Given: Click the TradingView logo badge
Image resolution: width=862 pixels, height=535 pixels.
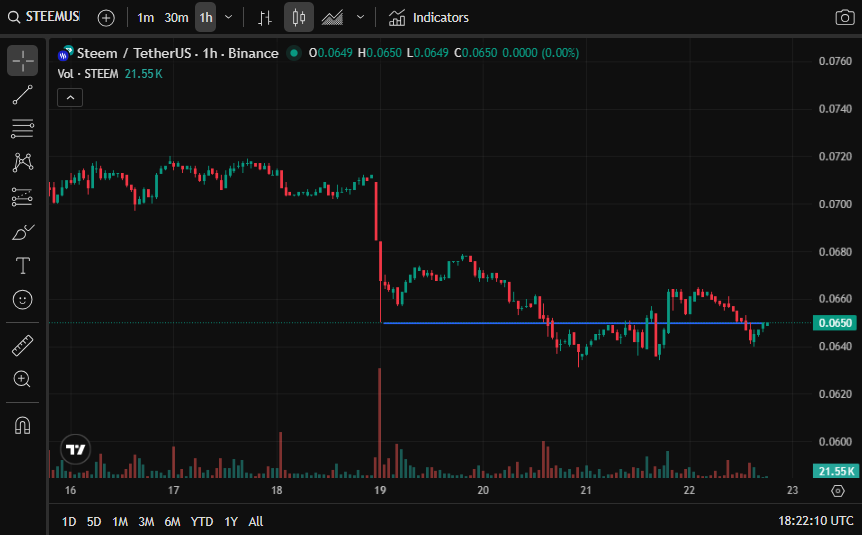Looking at the screenshot, I should 75,449.
